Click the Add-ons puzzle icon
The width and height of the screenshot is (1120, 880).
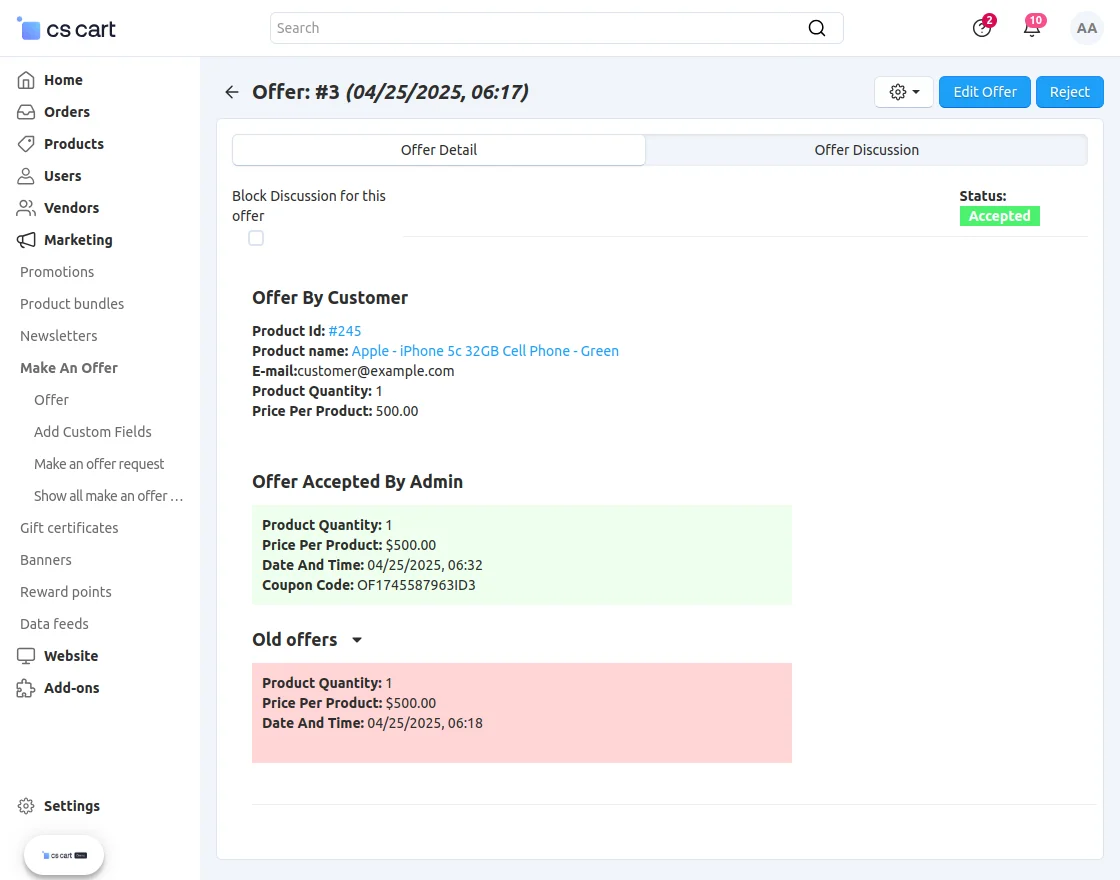pos(26,688)
